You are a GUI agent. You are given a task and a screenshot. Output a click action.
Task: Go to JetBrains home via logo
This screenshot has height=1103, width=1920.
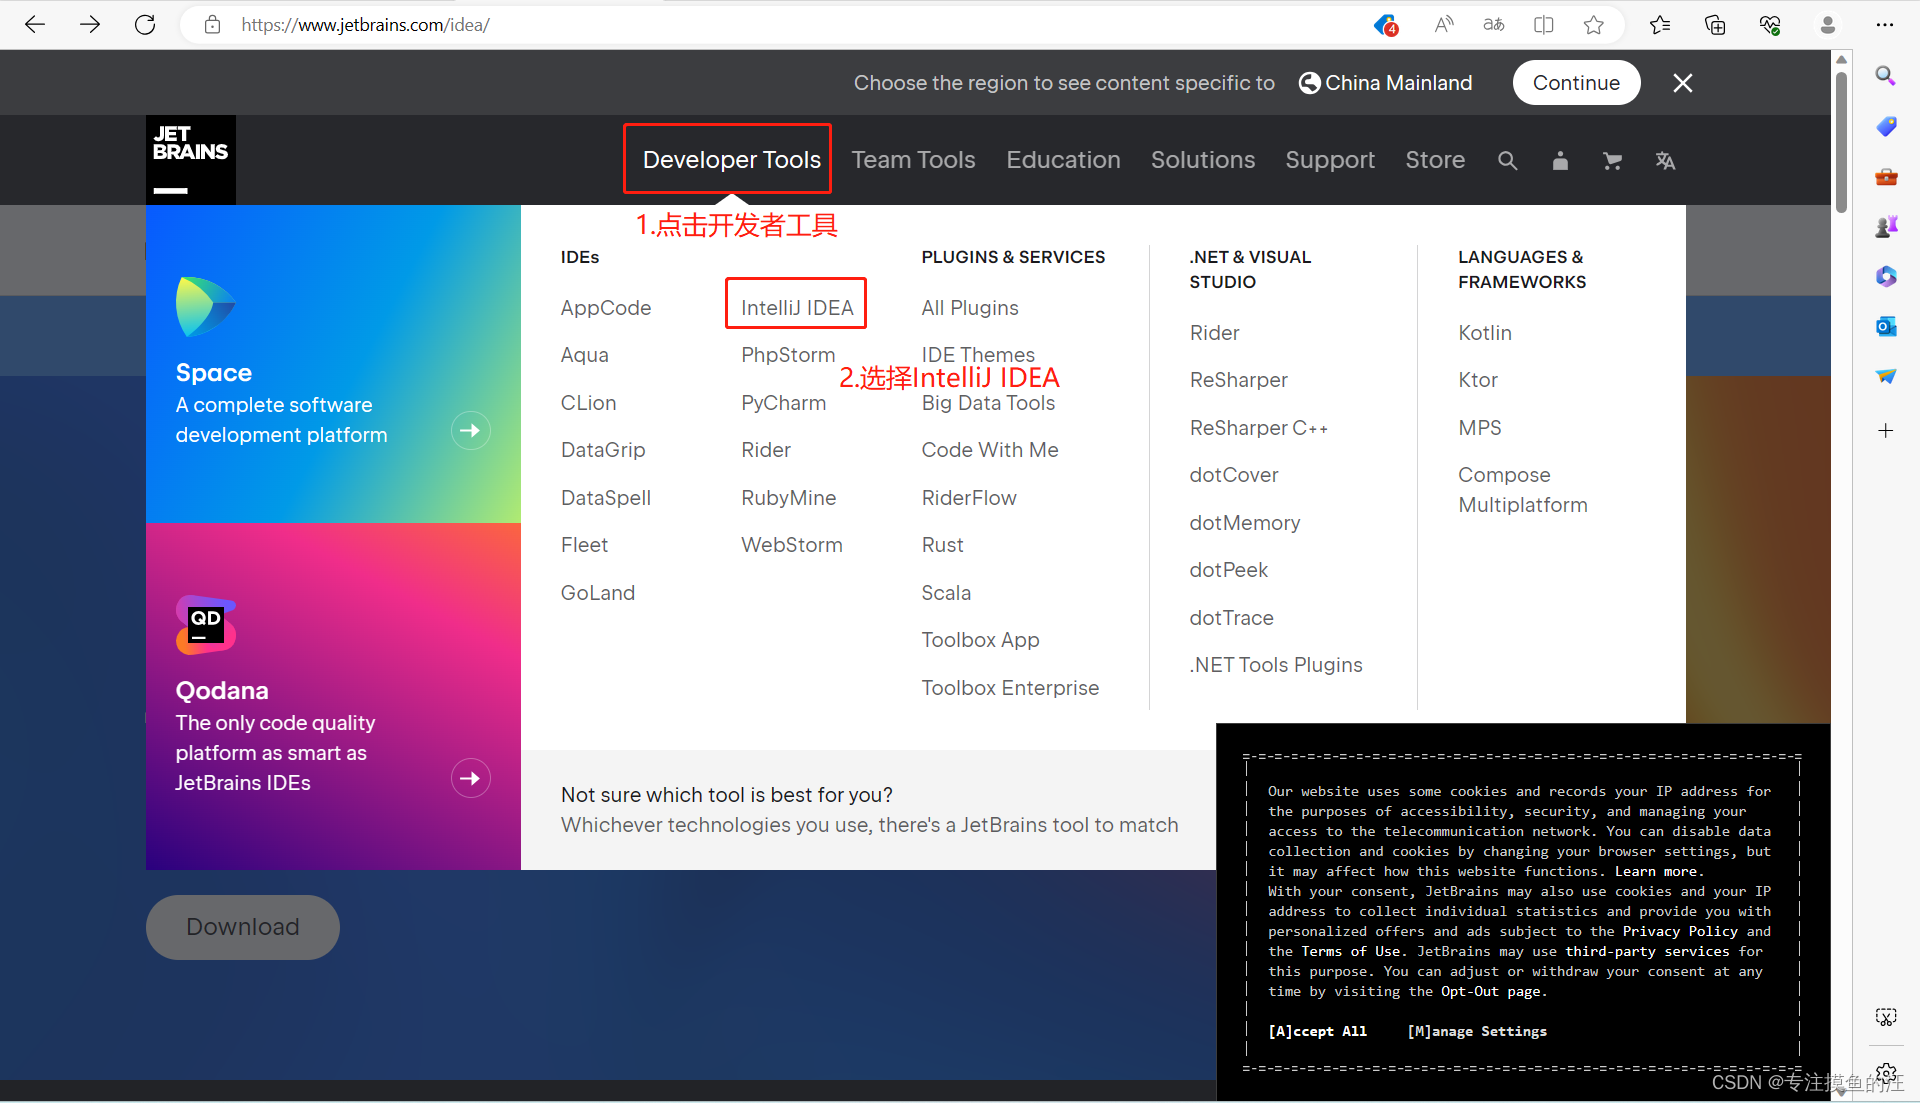click(191, 160)
